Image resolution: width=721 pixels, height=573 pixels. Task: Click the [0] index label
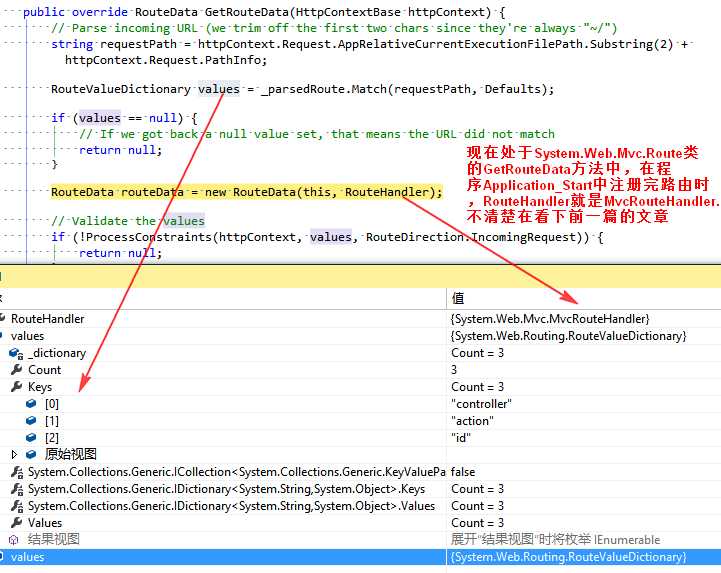pos(52,404)
